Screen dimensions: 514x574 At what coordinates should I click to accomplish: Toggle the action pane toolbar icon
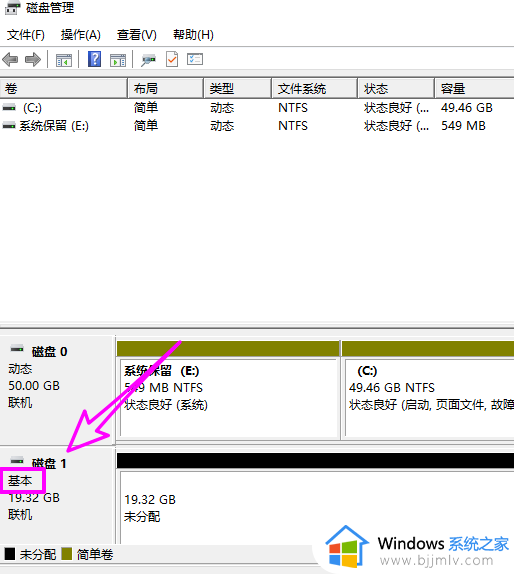(118, 60)
